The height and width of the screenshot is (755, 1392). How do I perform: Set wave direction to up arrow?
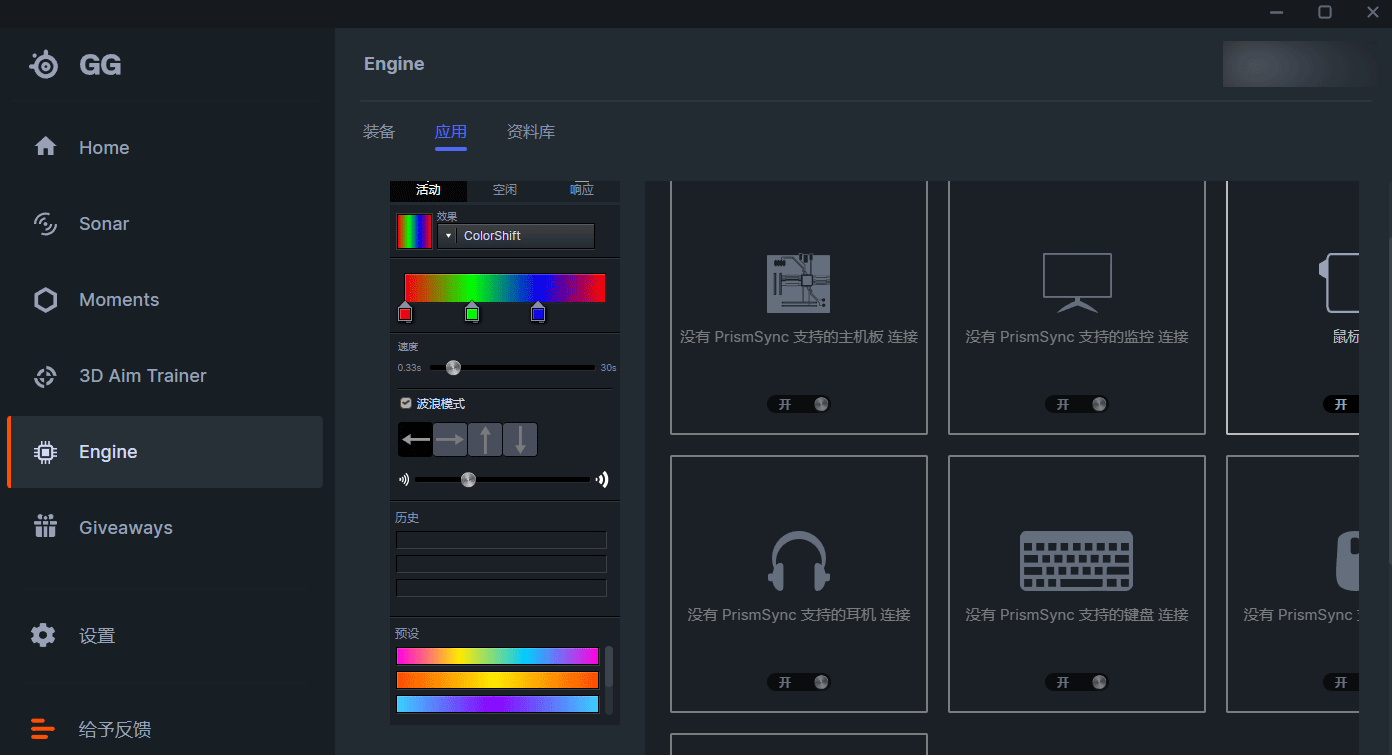[485, 439]
